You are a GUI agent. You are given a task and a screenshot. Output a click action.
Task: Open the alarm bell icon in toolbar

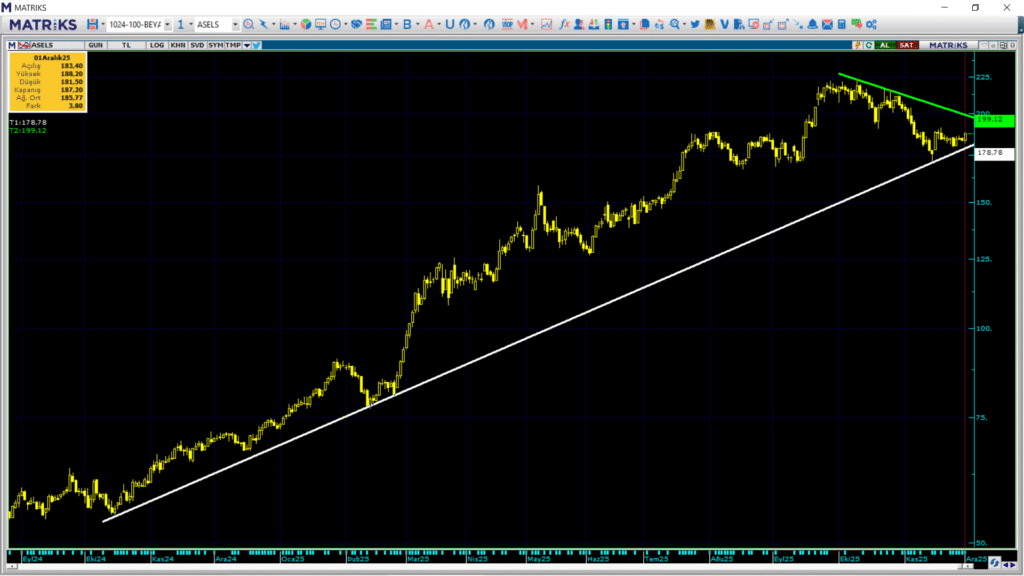(811, 24)
